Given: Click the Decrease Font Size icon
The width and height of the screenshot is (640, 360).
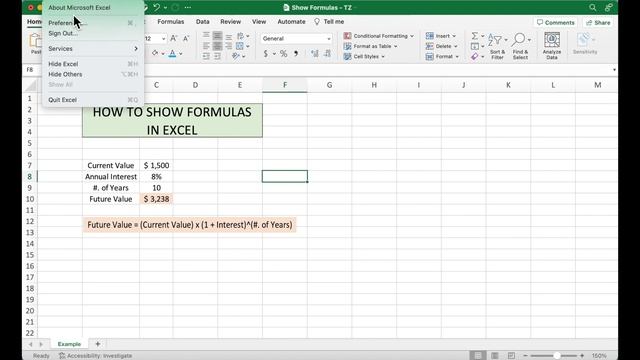Looking at the screenshot, I should (186, 38).
